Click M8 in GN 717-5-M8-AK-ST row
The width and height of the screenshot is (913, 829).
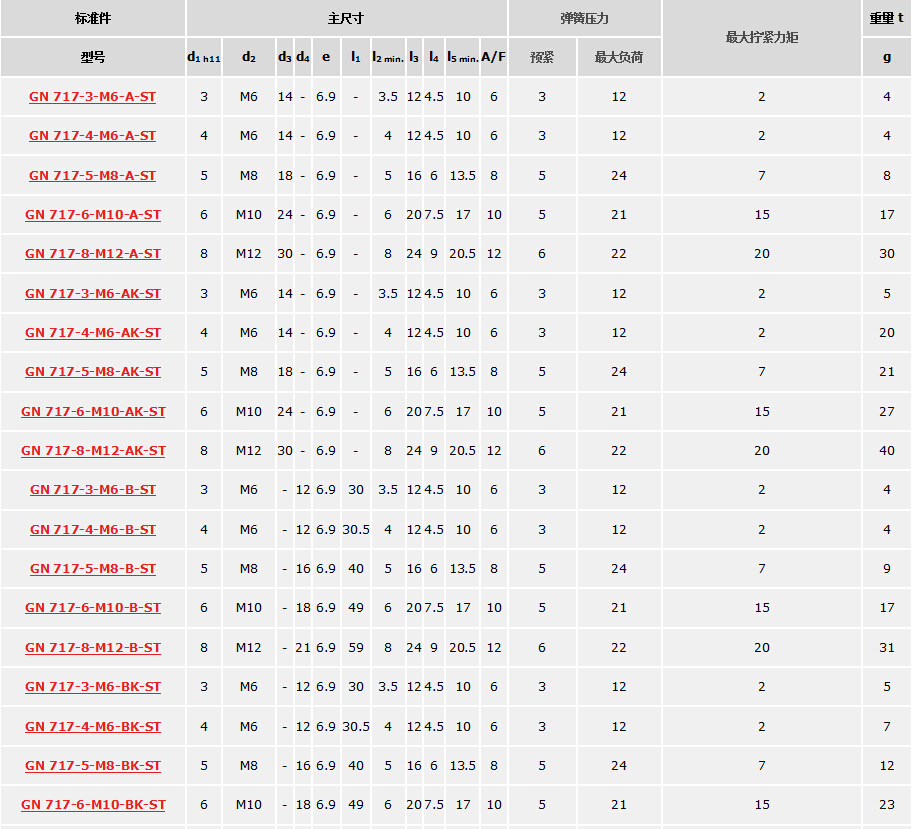click(x=249, y=371)
